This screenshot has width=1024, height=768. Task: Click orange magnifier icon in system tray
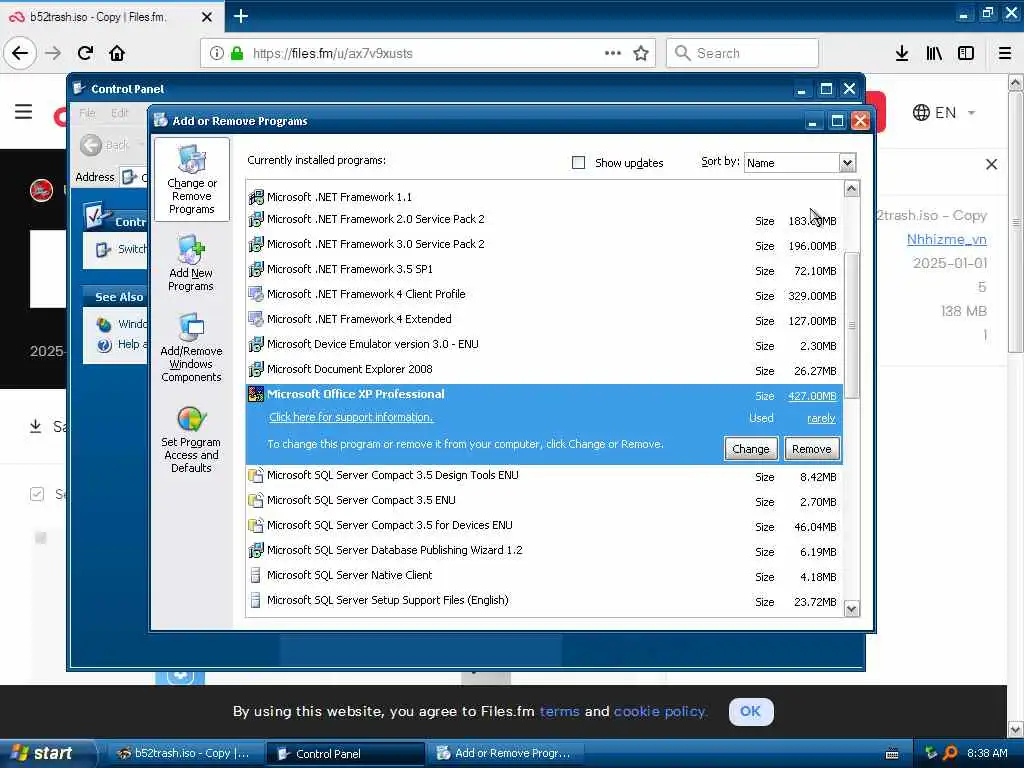(950, 753)
